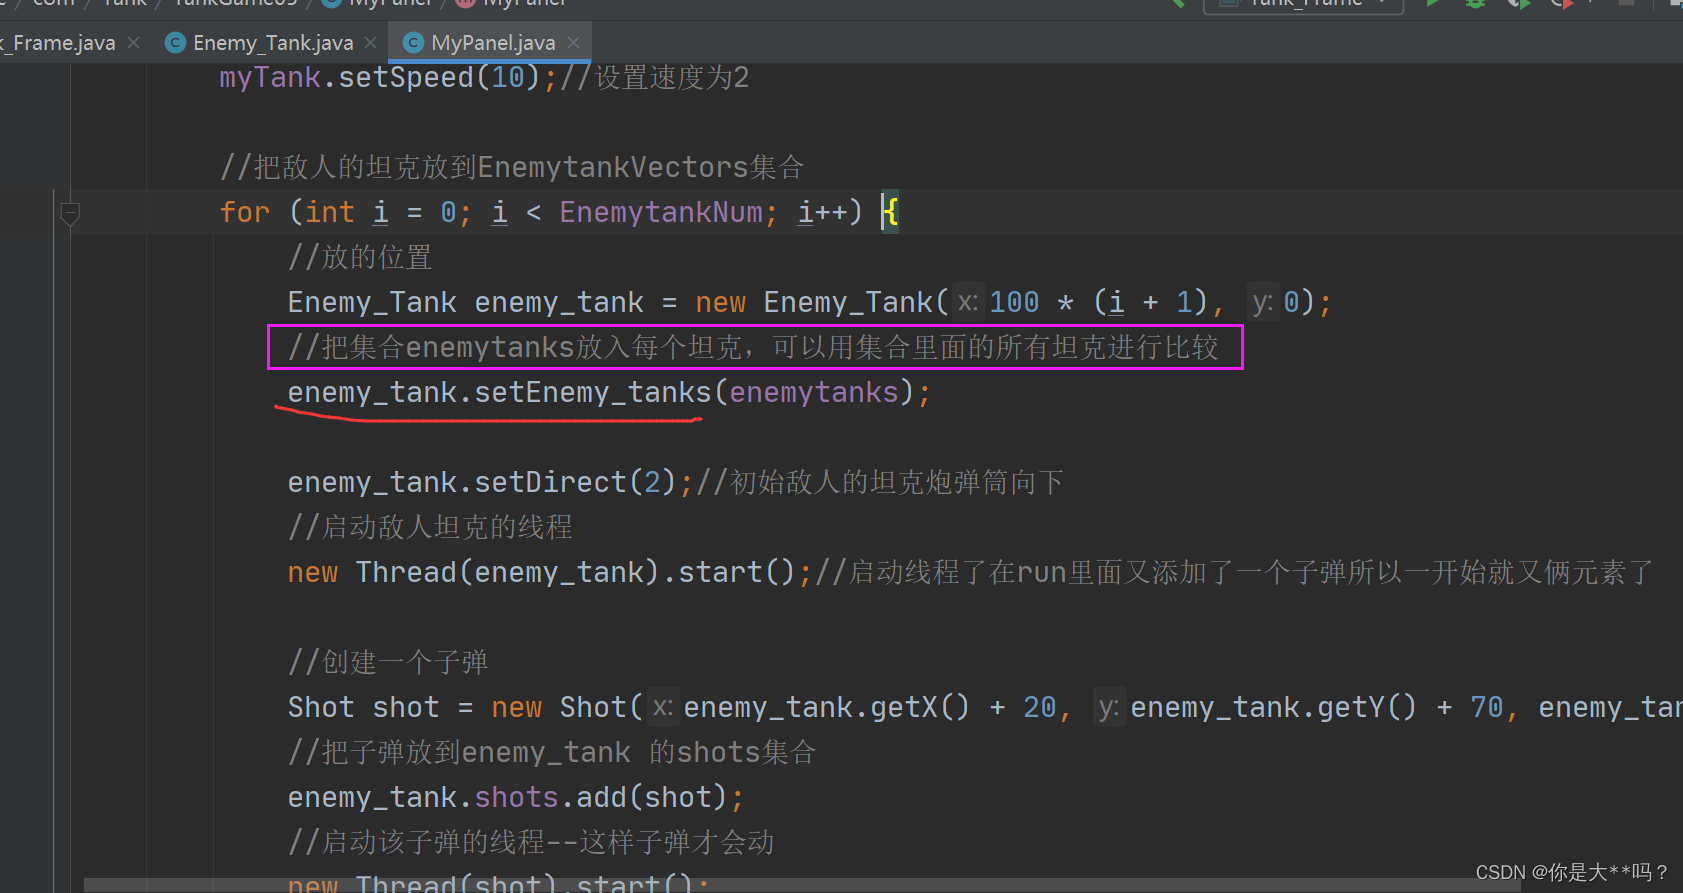The width and height of the screenshot is (1683, 893).
Task: Click the comment about enemytanks集合 comparison
Action: coord(754,347)
